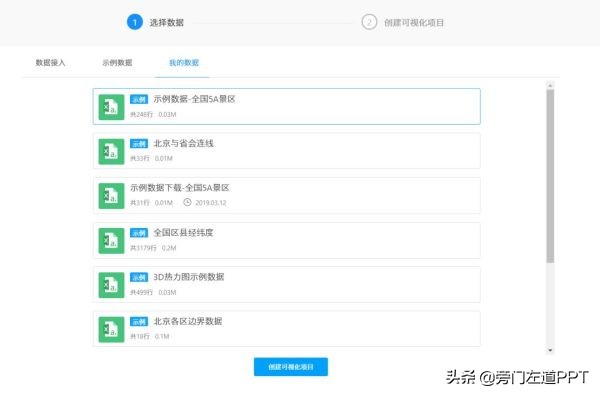600x396 pixels.
Task: Click the 创建可视化项目 blue button
Action: 291,367
